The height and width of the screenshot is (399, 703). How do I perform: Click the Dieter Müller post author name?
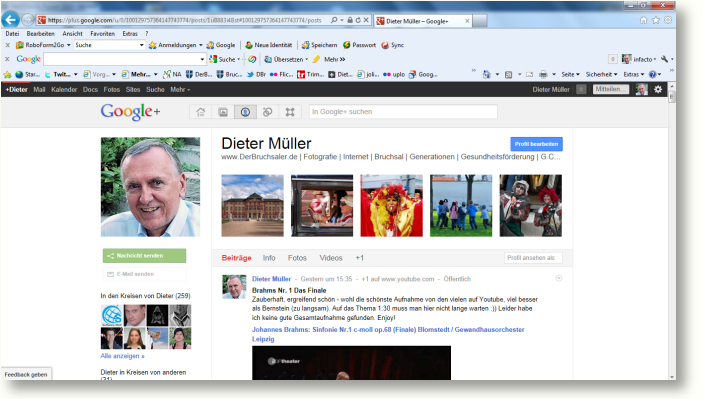[271, 279]
